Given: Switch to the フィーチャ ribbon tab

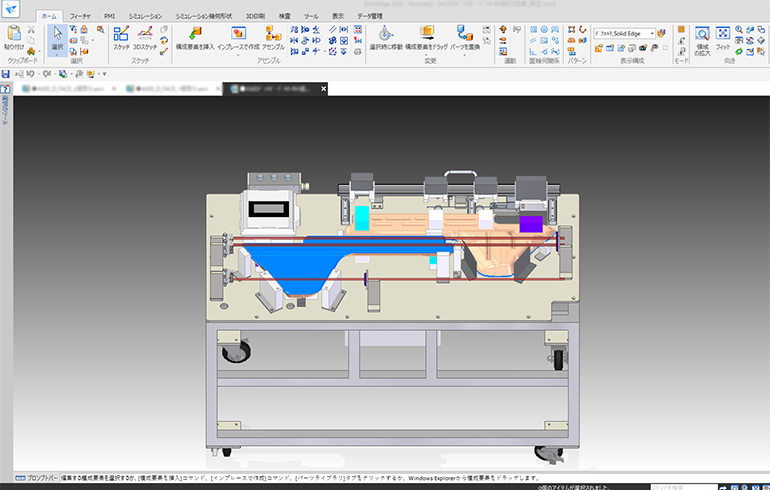Looking at the screenshot, I should click(x=80, y=17).
